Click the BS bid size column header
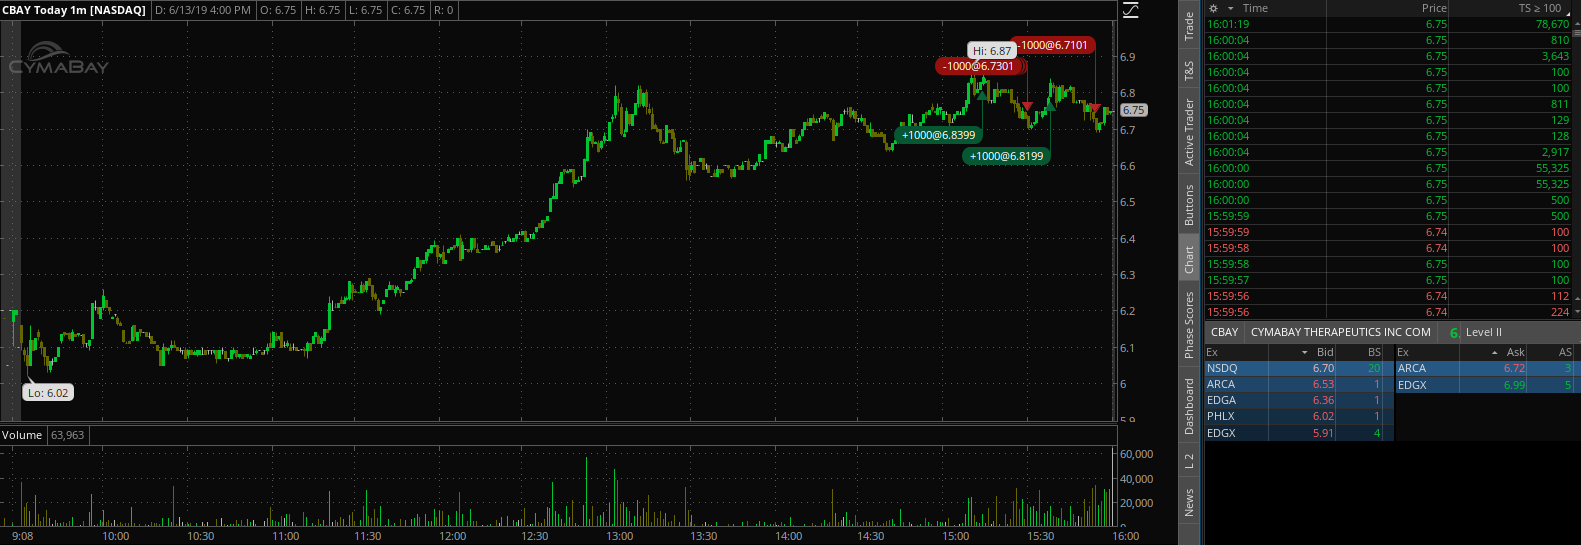This screenshot has height=545, width=1581. pyautogui.click(x=1374, y=352)
